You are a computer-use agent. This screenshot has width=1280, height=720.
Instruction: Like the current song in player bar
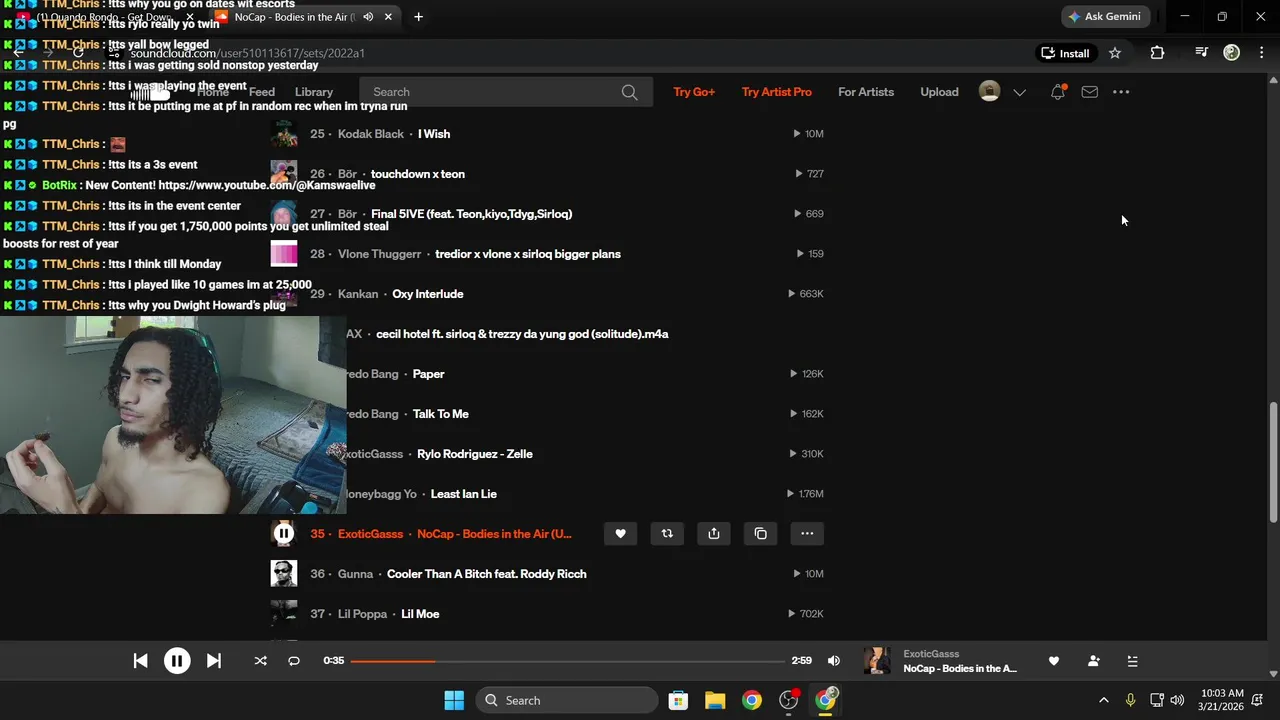click(x=1053, y=661)
